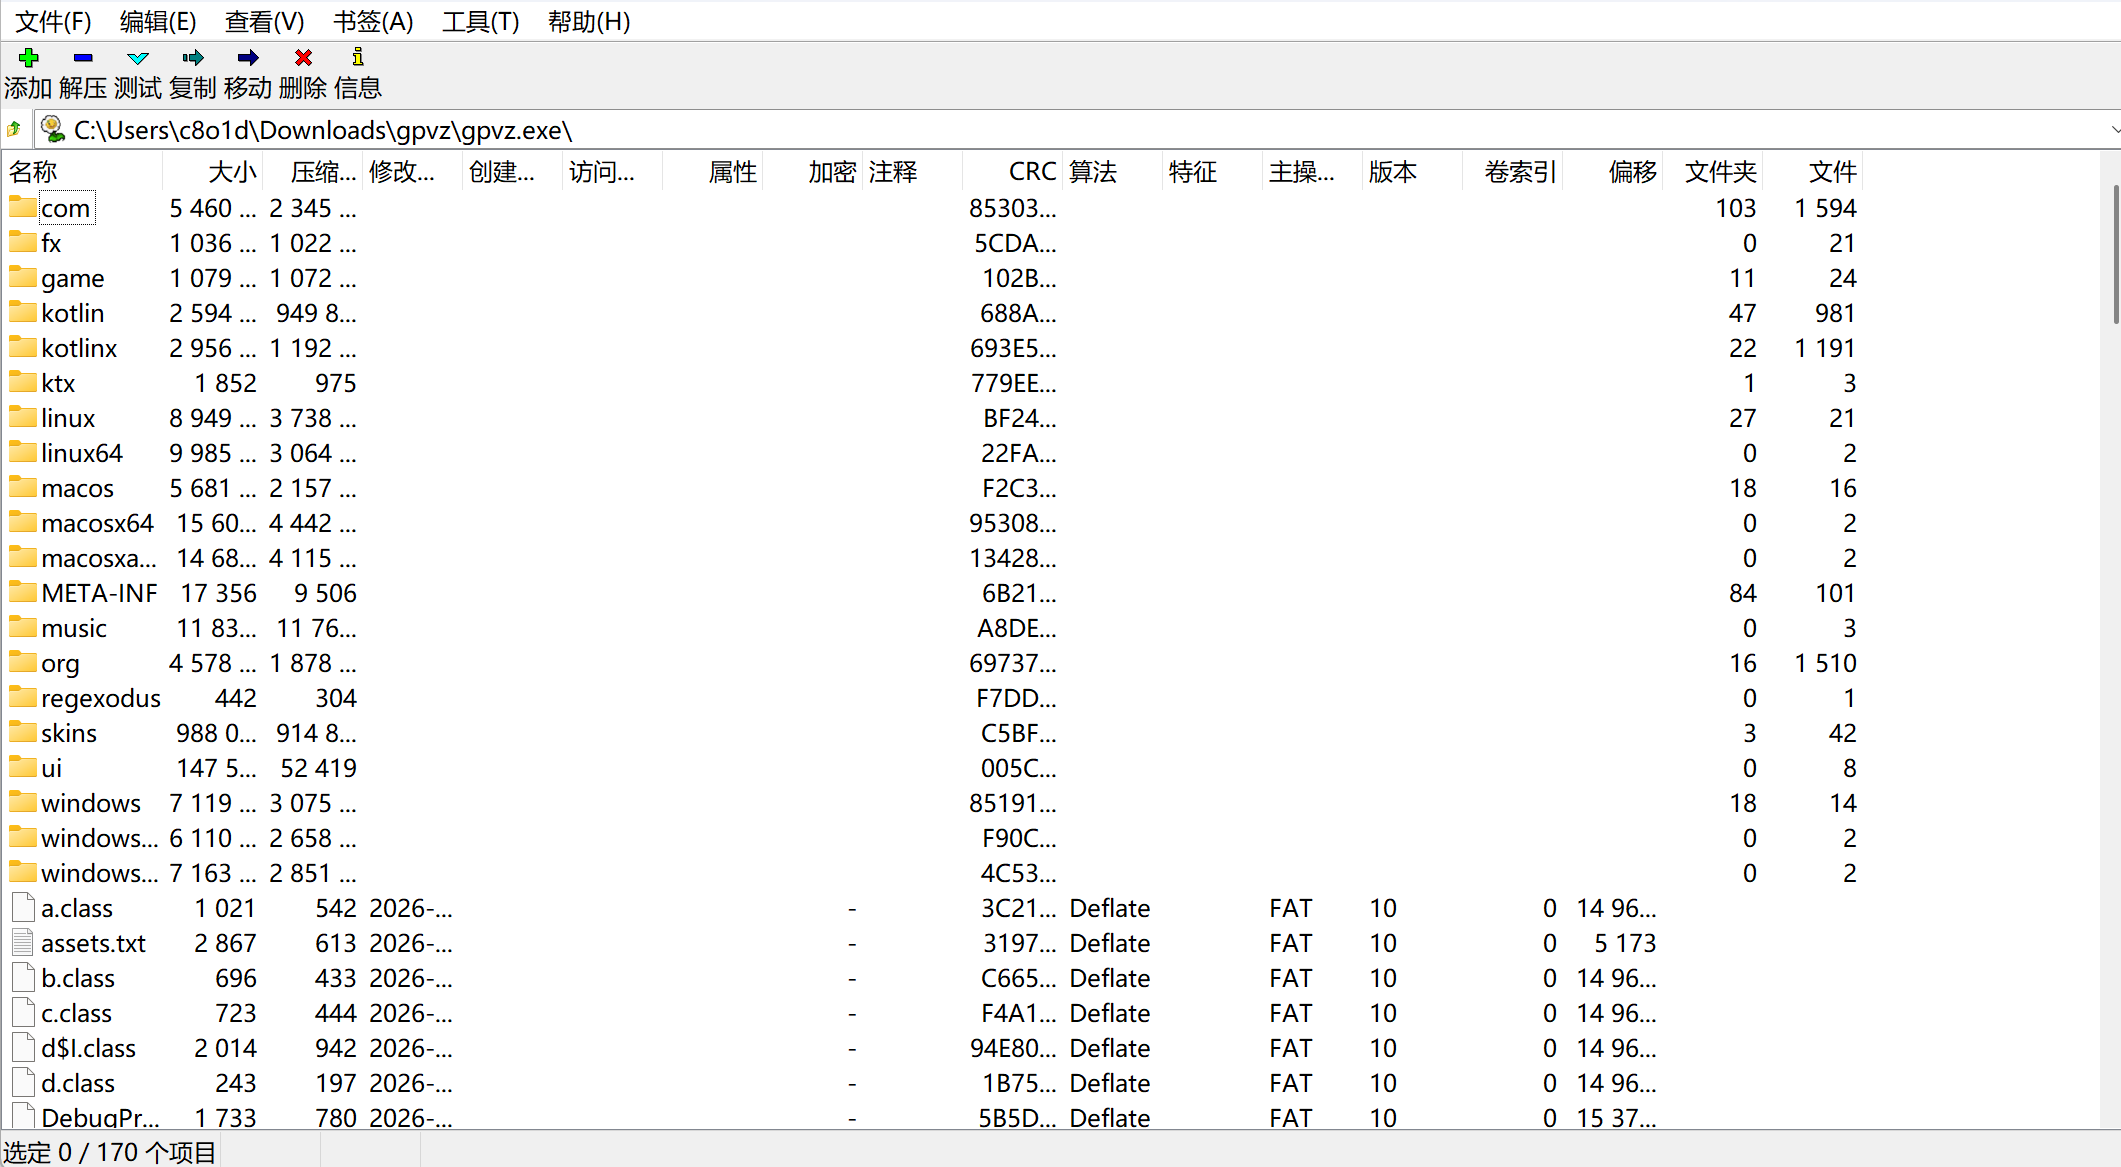Click the Test (测试) checkmark icon
The height and width of the screenshot is (1167, 2121).
point(138,58)
